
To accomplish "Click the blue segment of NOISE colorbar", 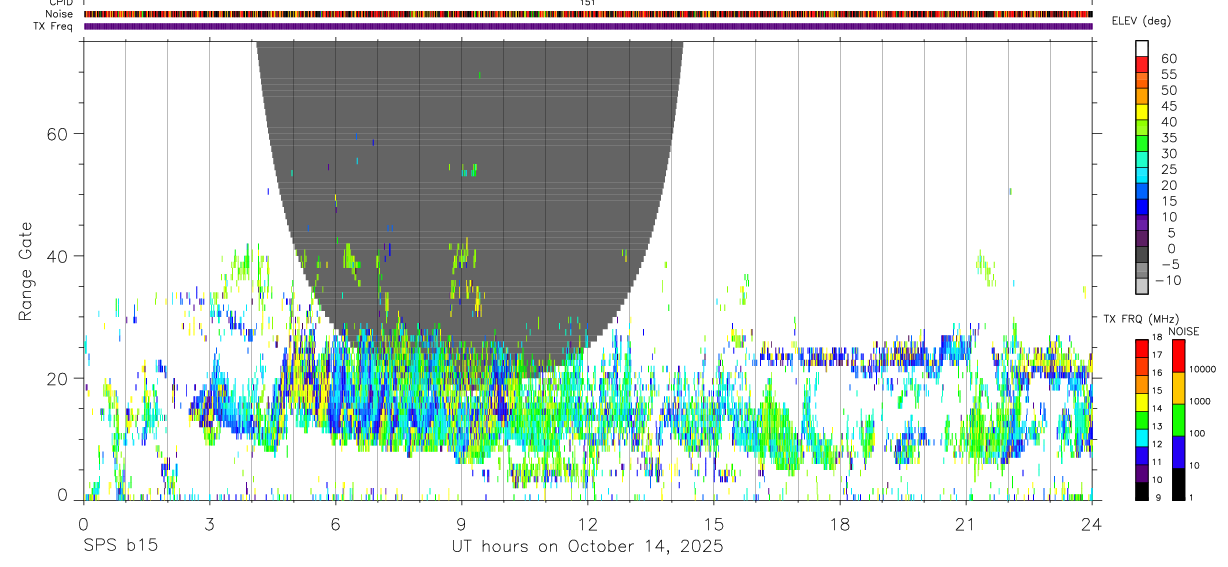I will [x=1179, y=451].
